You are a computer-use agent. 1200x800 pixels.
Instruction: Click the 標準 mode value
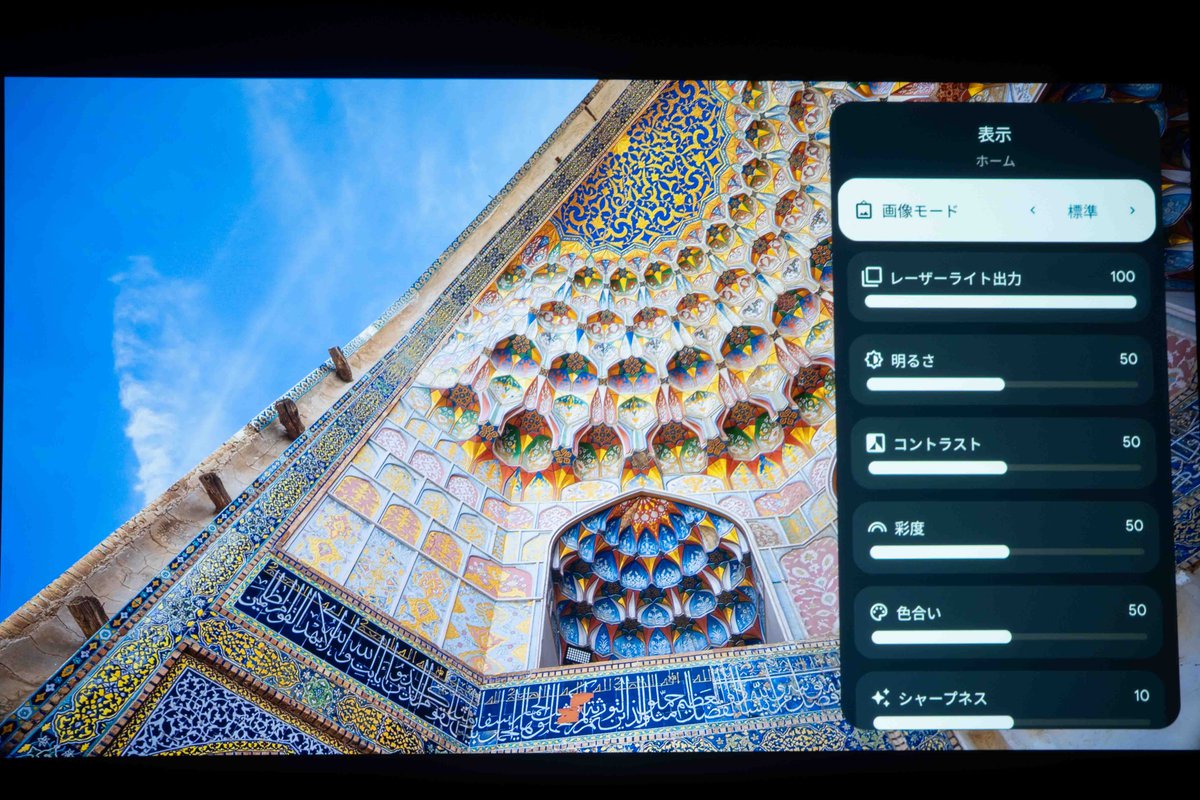point(1082,211)
